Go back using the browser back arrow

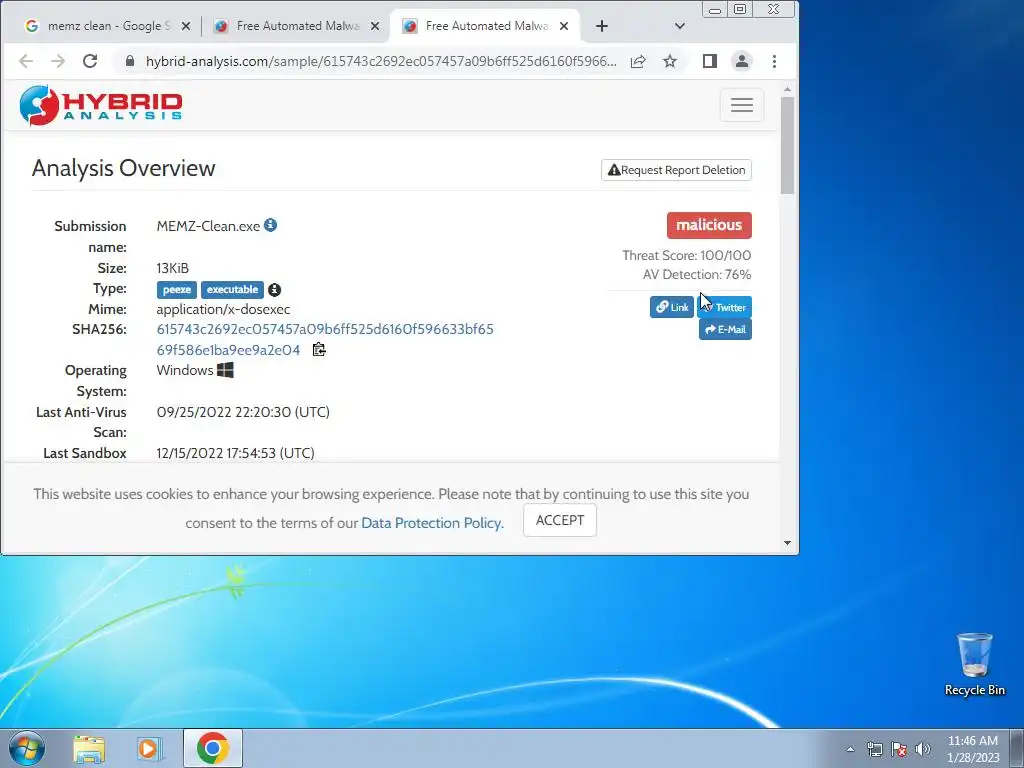click(x=26, y=61)
